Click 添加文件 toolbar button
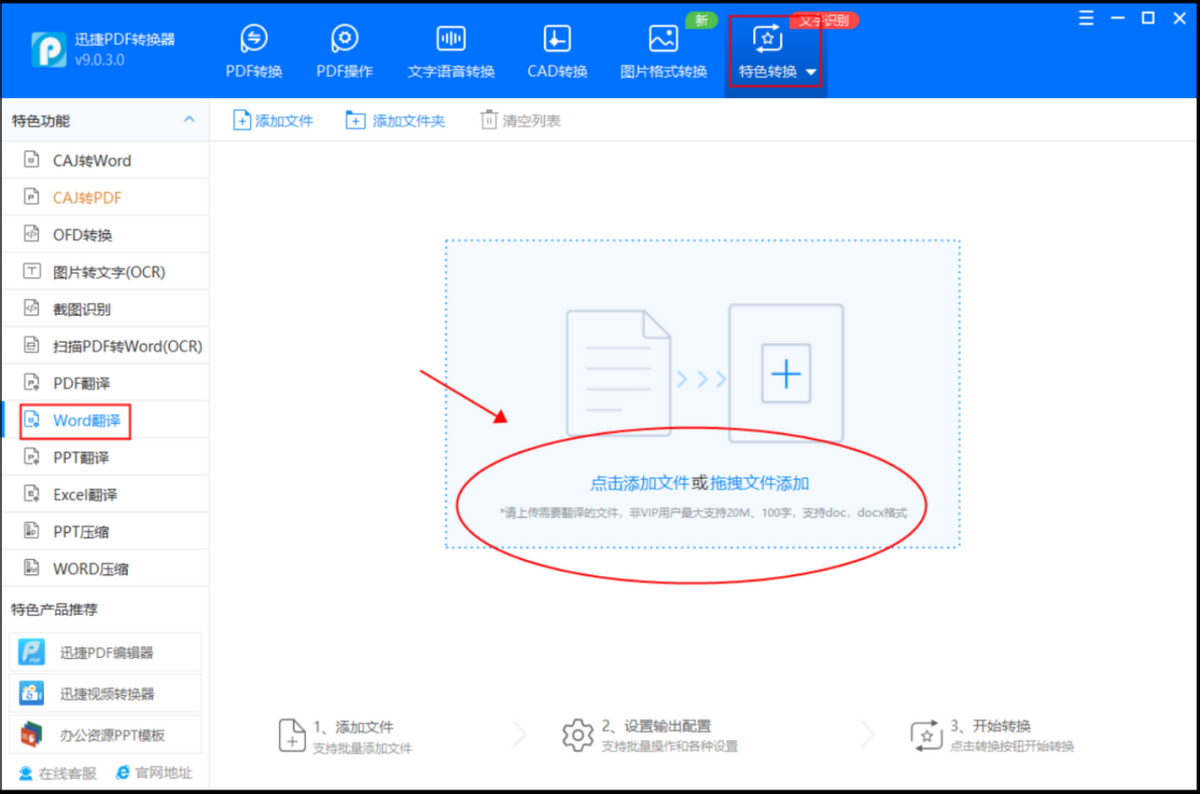The width and height of the screenshot is (1200, 794). (x=273, y=120)
